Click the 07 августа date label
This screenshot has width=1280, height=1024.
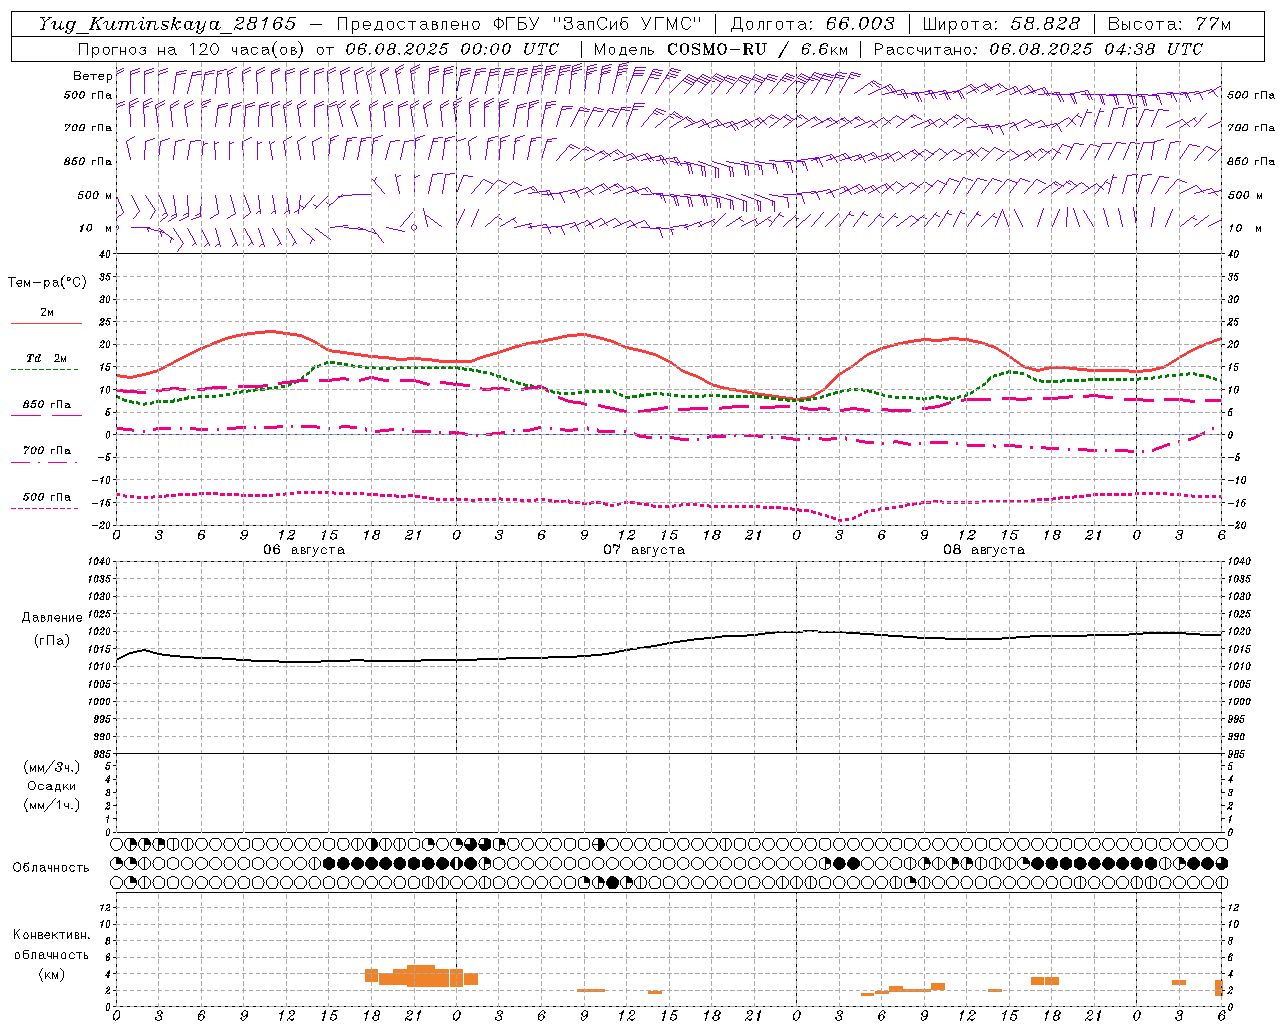(644, 549)
